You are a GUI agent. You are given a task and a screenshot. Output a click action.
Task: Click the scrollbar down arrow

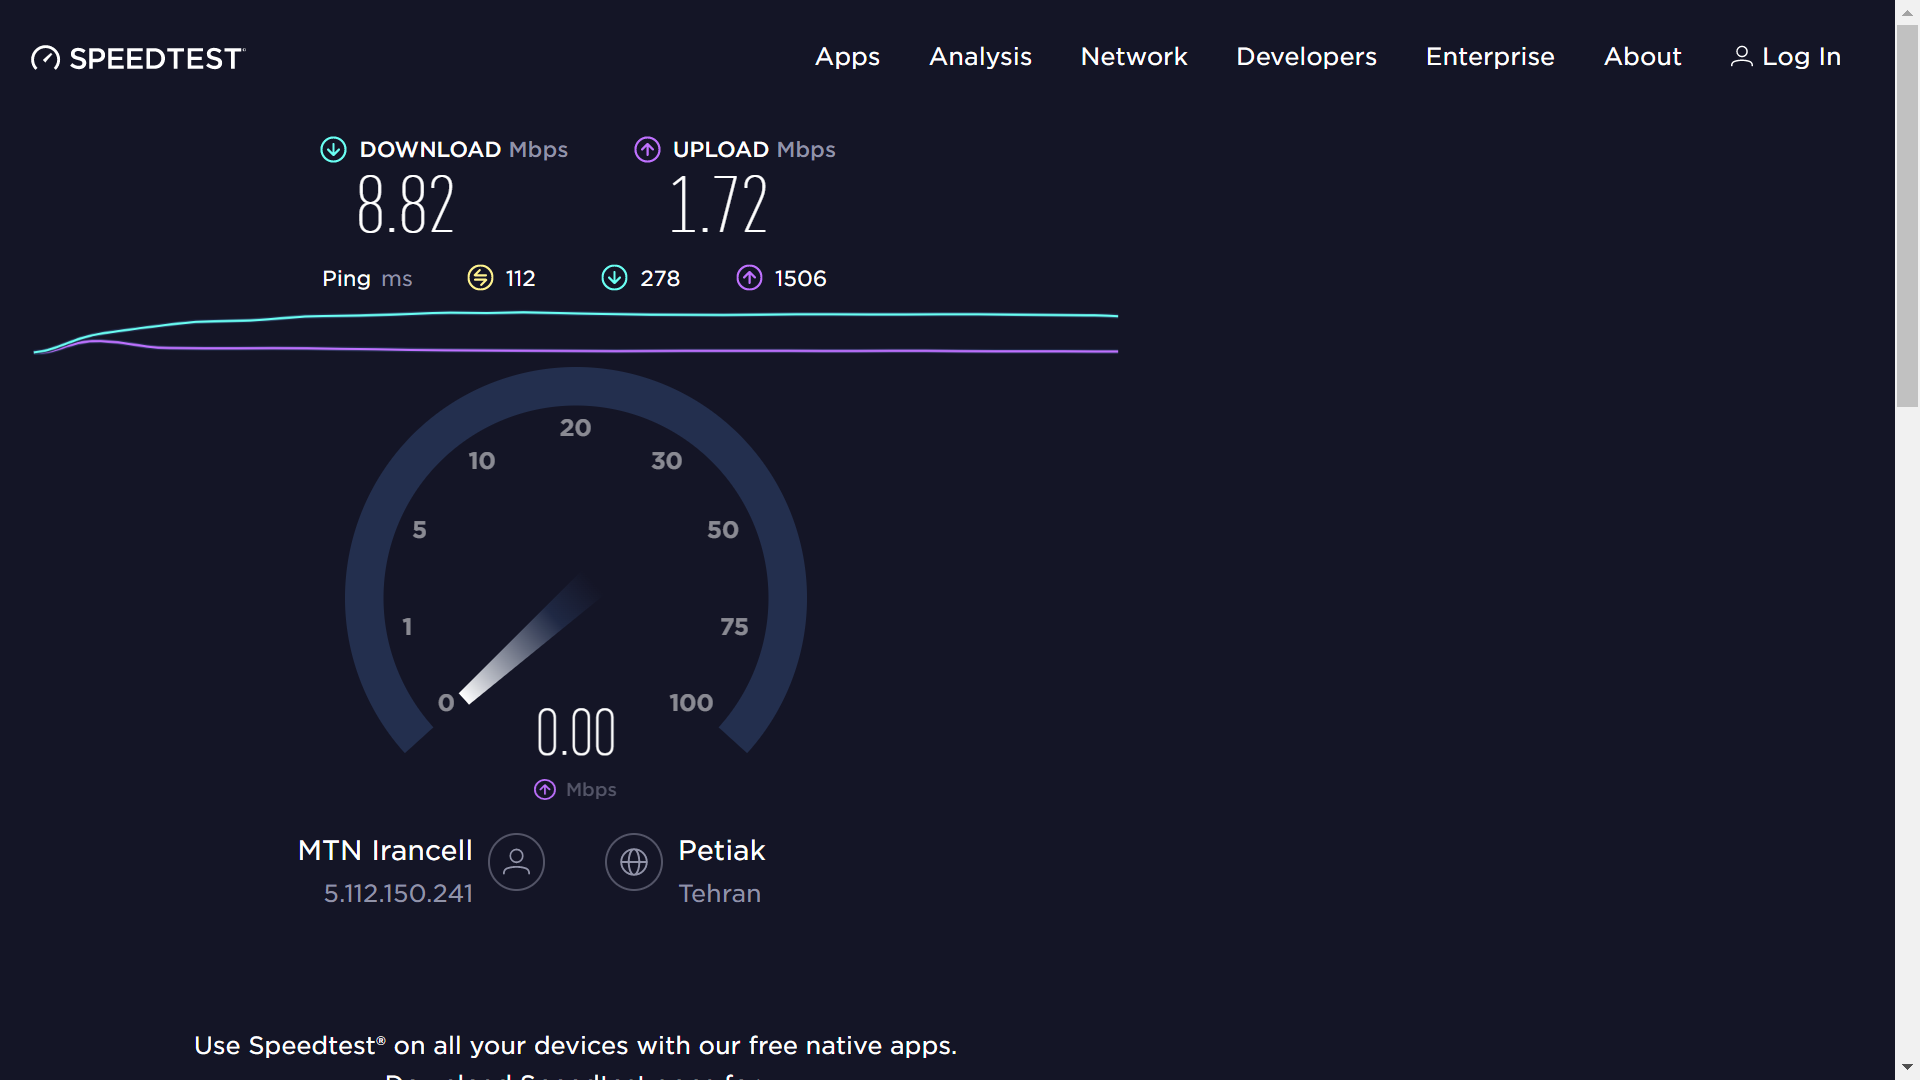point(1908,1068)
